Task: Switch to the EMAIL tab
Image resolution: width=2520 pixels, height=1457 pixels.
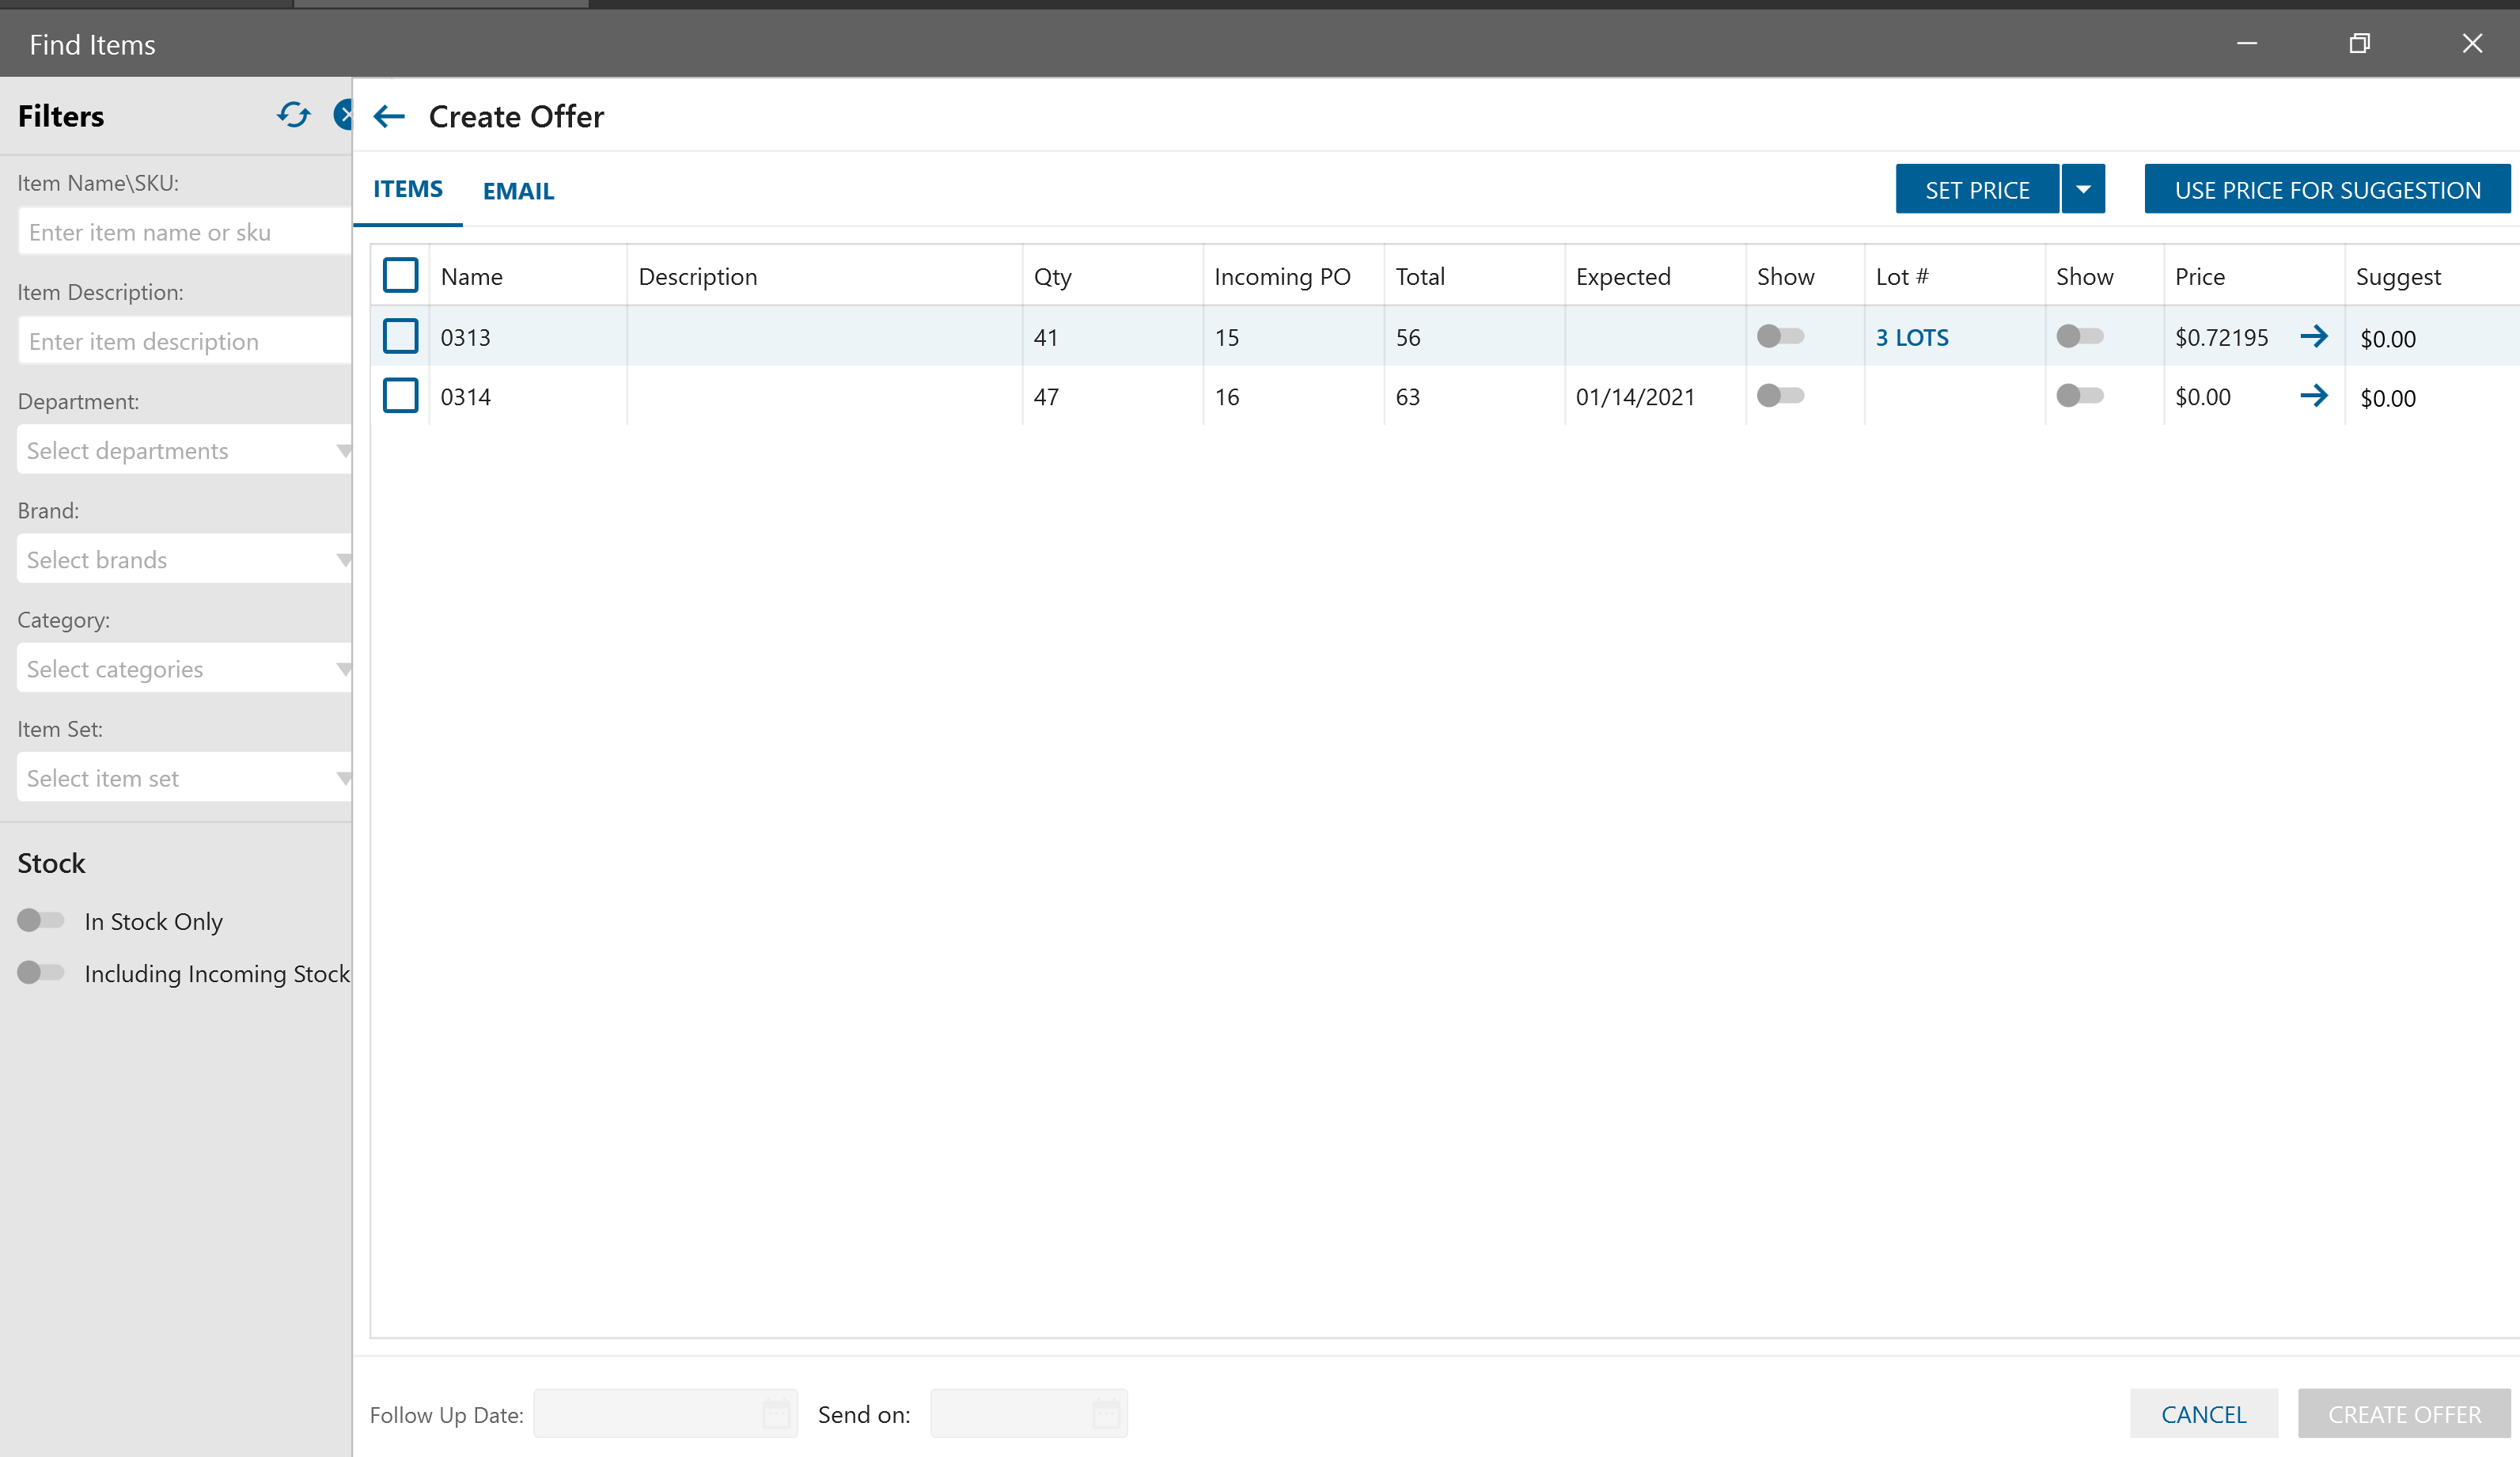Action: pyautogui.click(x=518, y=191)
